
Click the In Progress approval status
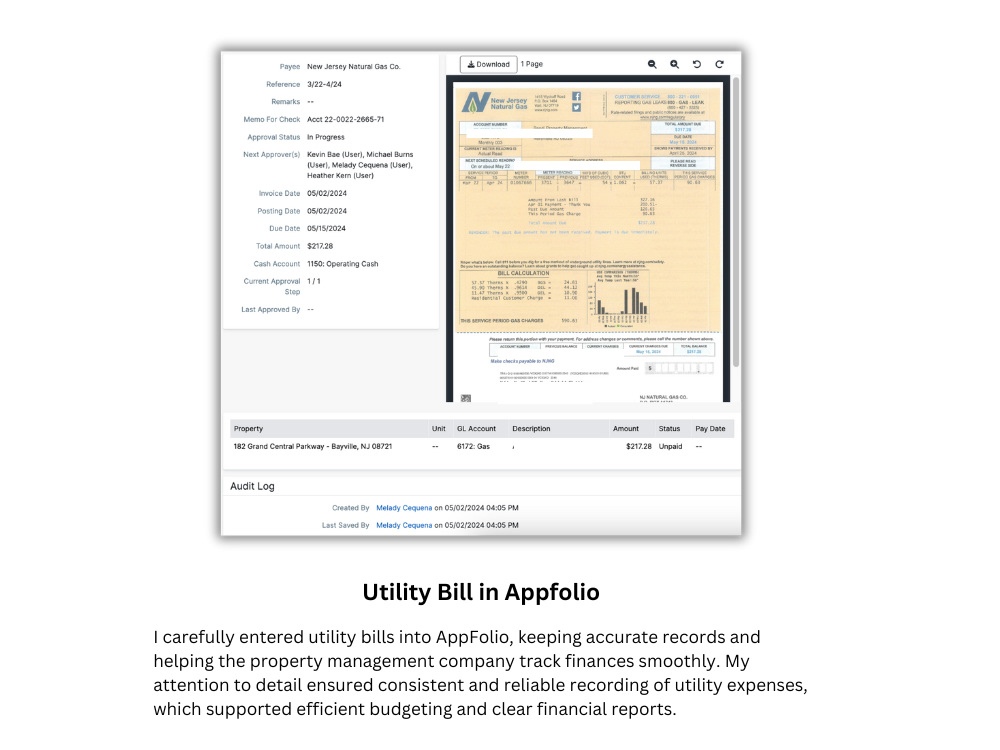[x=325, y=137]
